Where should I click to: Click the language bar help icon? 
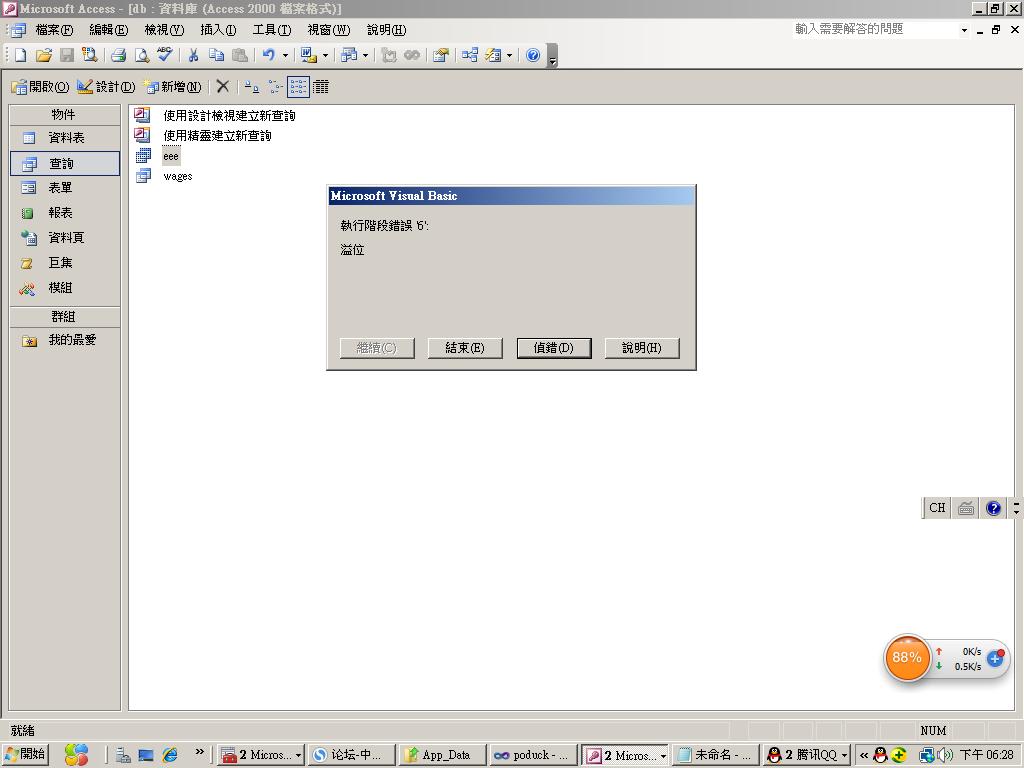tap(993, 508)
